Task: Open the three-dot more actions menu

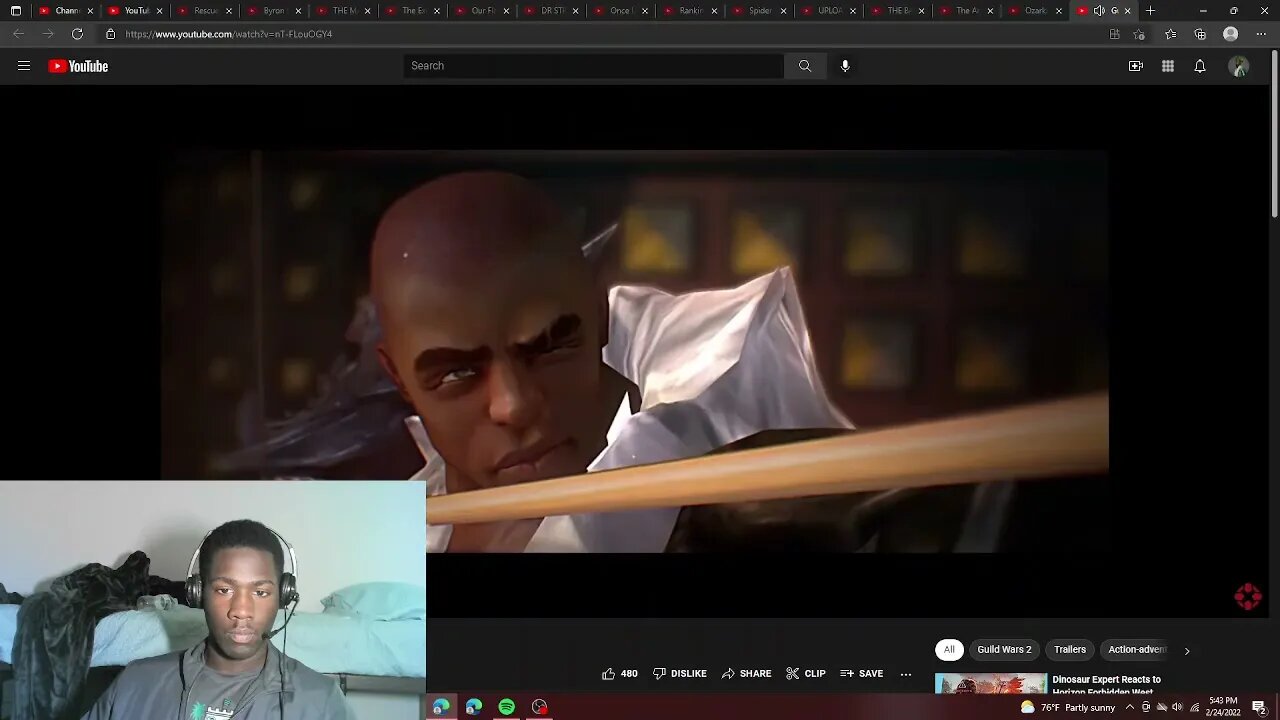Action: tap(906, 674)
